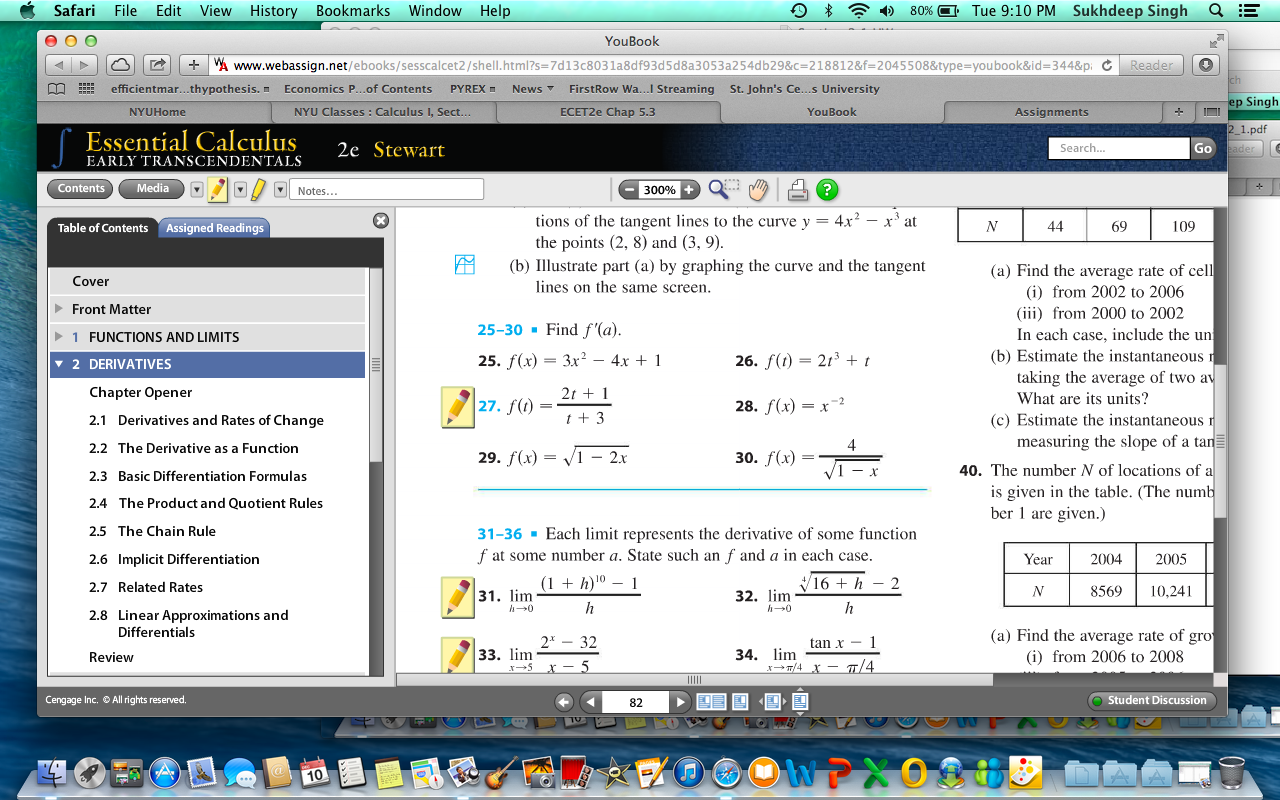Choose the fit-to-width page view
This screenshot has width=1280, height=800.
click(771, 702)
